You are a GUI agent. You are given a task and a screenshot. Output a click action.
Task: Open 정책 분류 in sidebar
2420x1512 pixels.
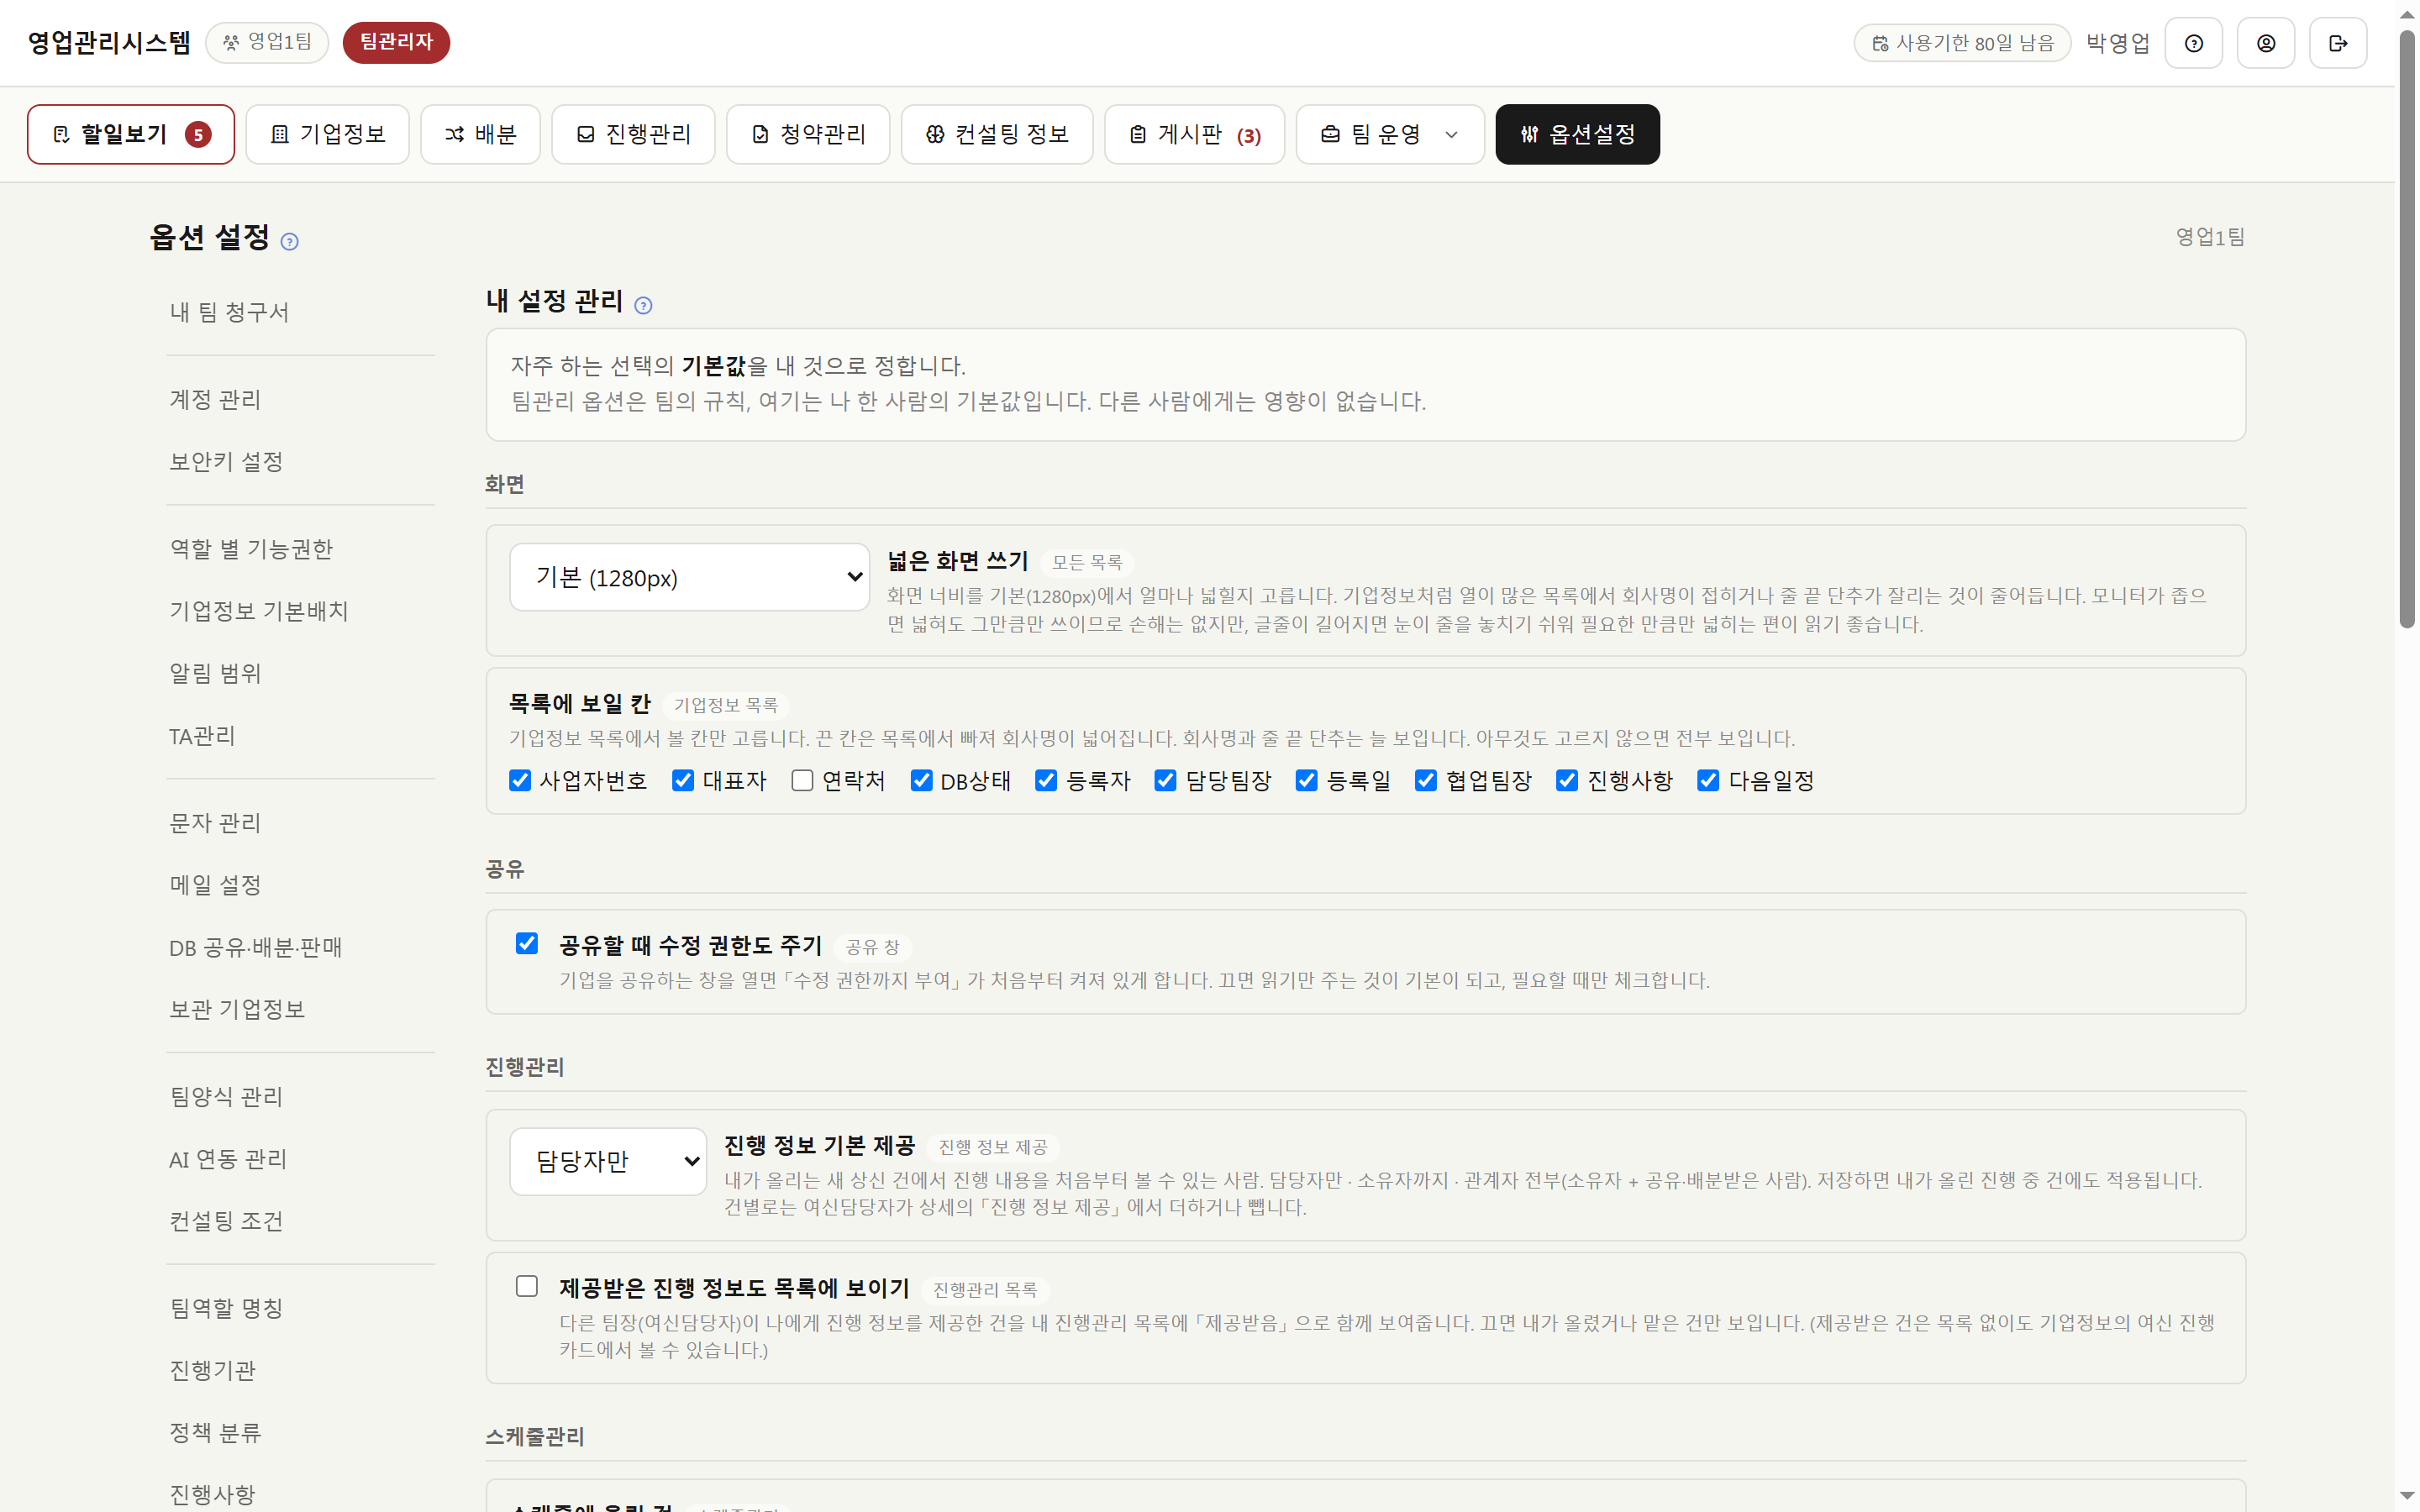[x=215, y=1433]
